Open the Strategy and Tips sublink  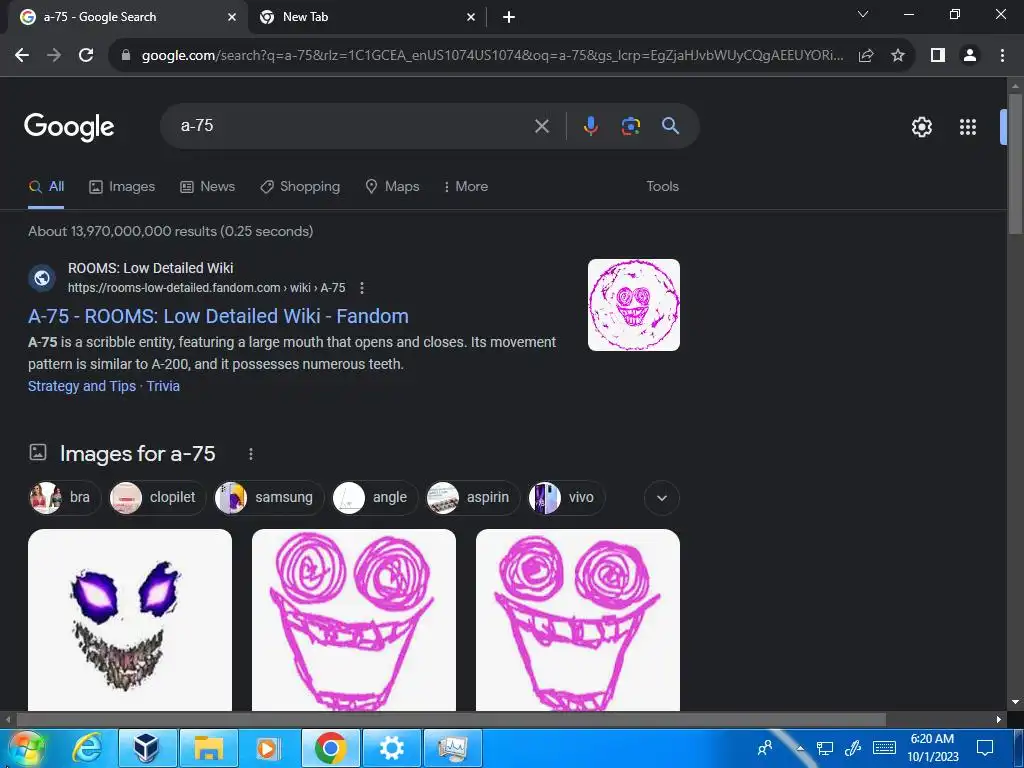point(82,386)
